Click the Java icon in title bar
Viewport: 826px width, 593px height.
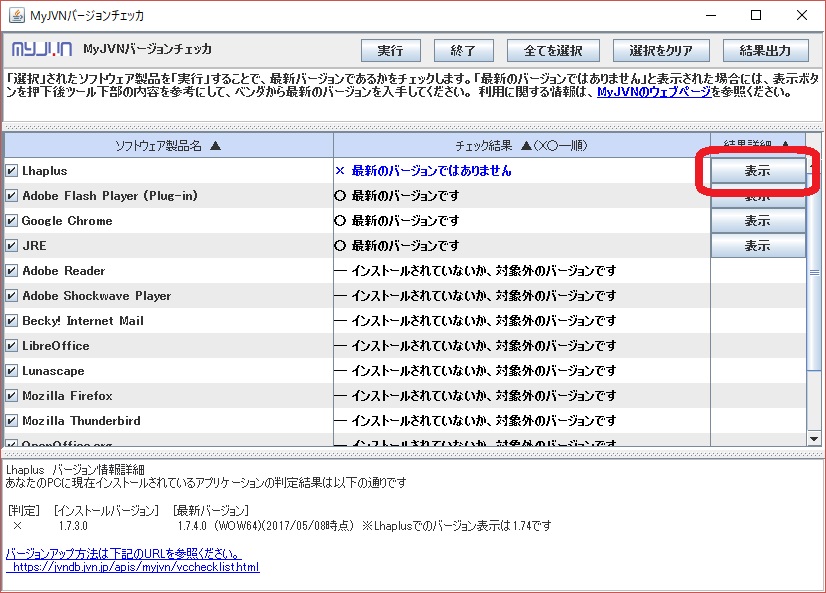pos(16,15)
